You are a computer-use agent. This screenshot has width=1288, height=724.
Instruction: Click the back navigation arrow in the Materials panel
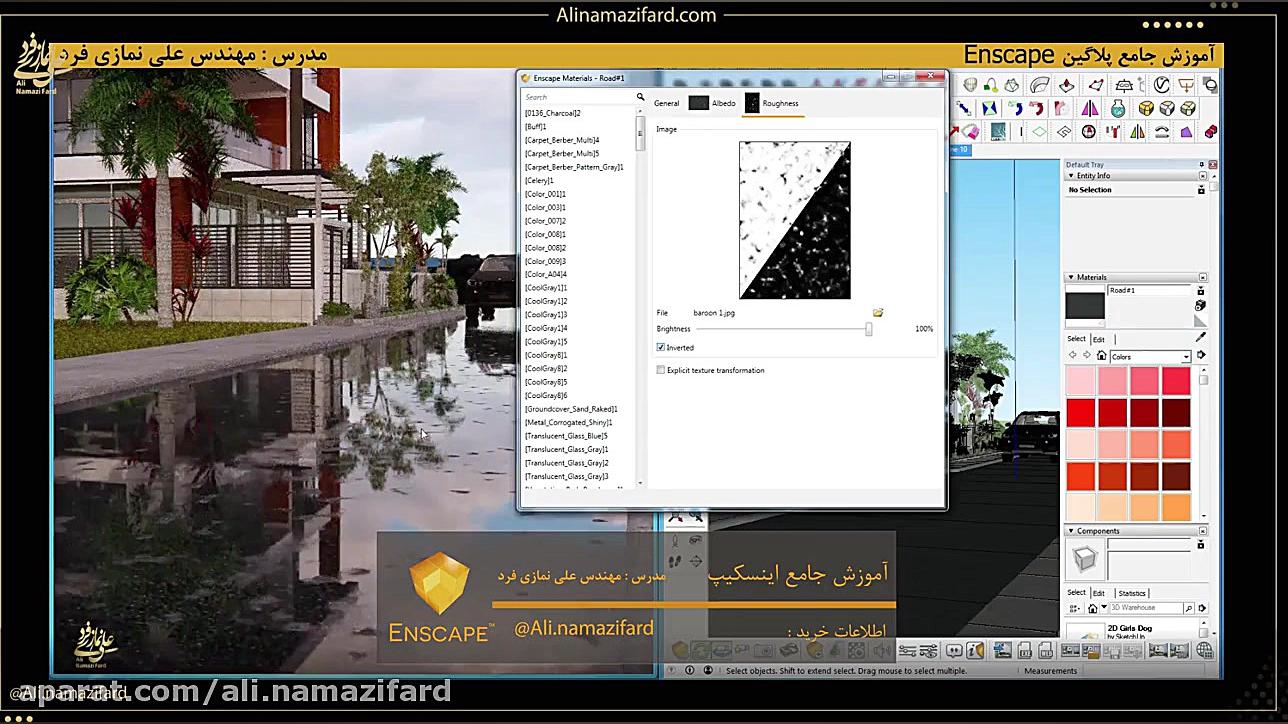coord(1072,354)
